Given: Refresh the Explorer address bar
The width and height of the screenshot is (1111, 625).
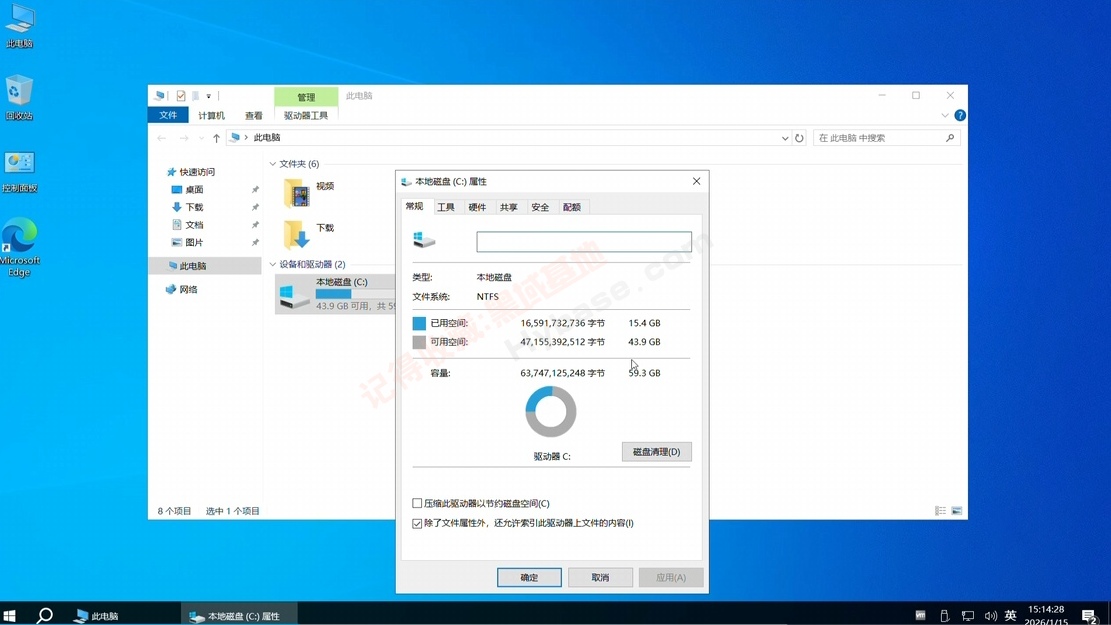Looking at the screenshot, I should click(x=799, y=137).
